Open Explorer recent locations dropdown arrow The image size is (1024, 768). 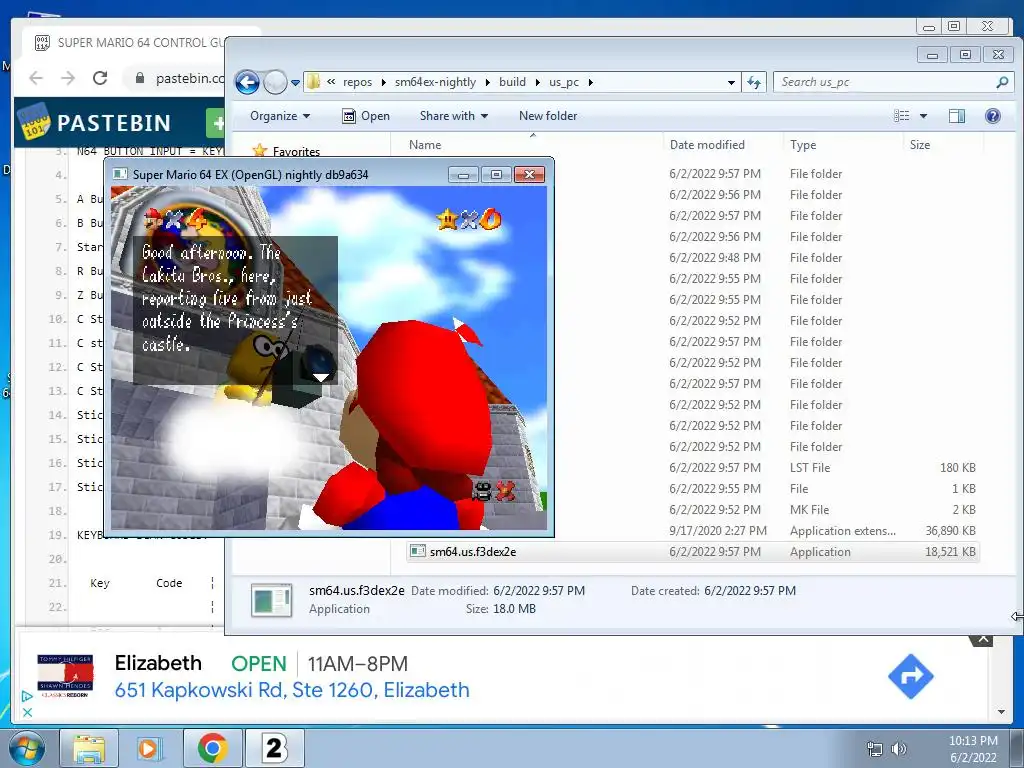295,83
